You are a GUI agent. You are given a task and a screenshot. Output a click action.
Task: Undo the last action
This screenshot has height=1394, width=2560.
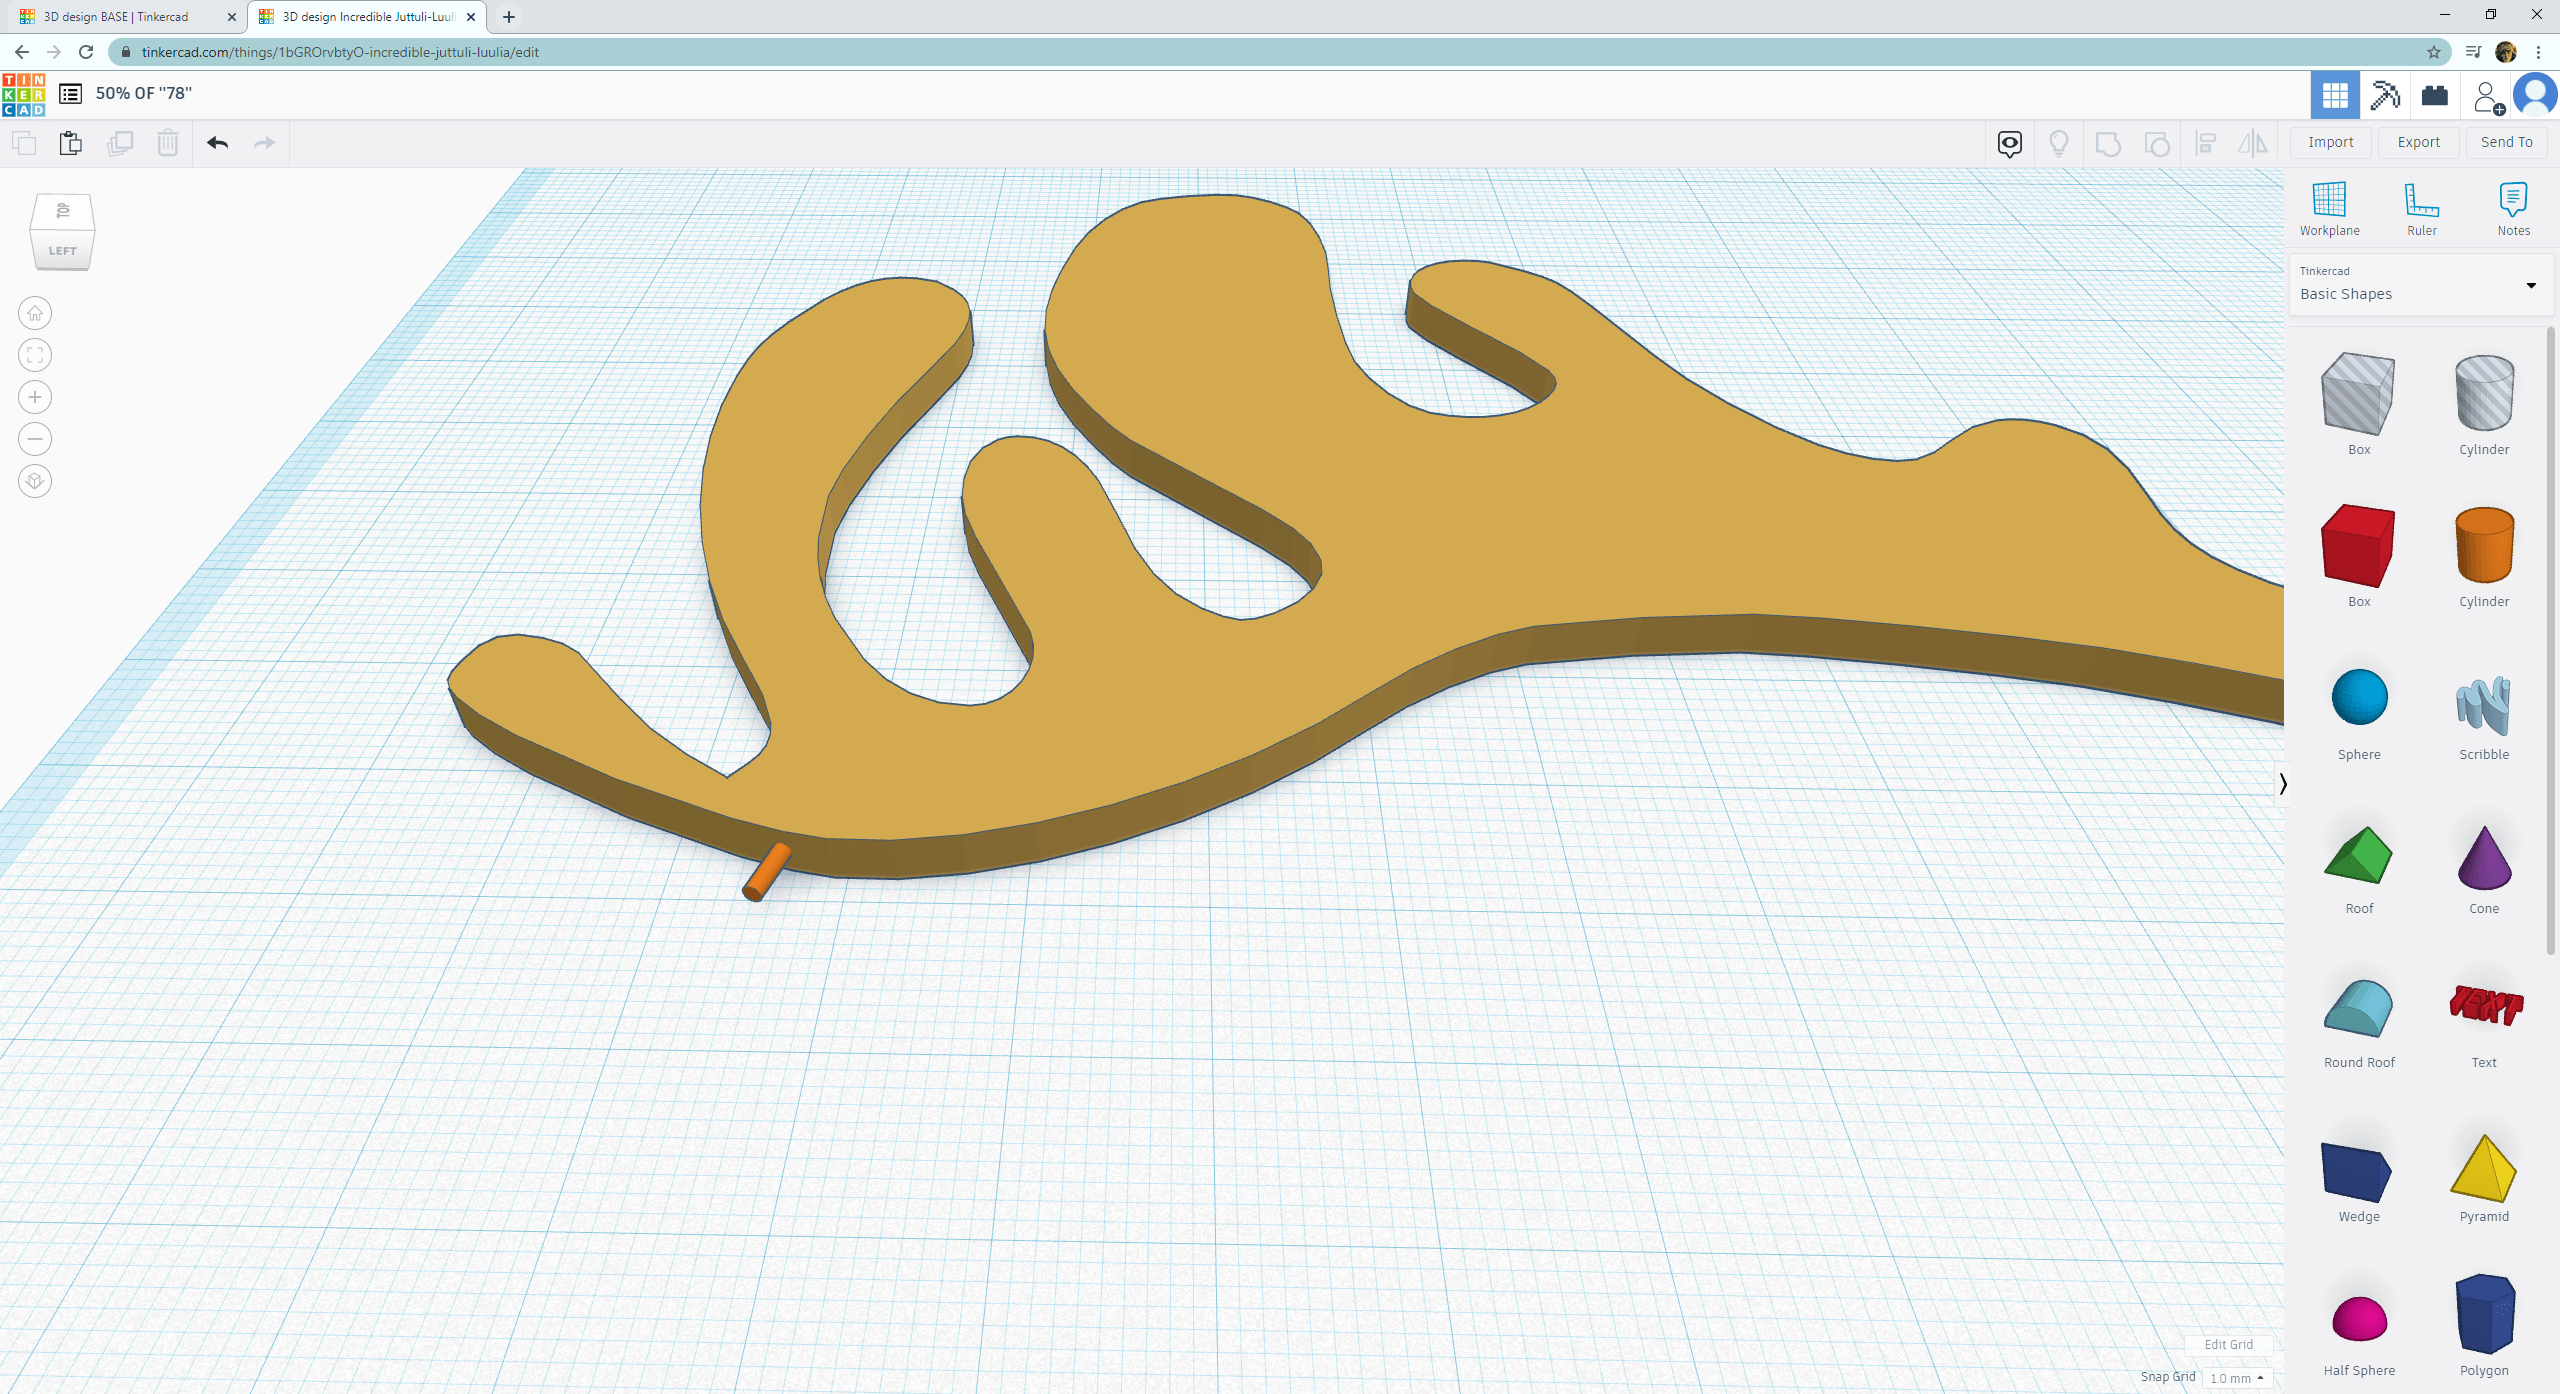(x=216, y=143)
